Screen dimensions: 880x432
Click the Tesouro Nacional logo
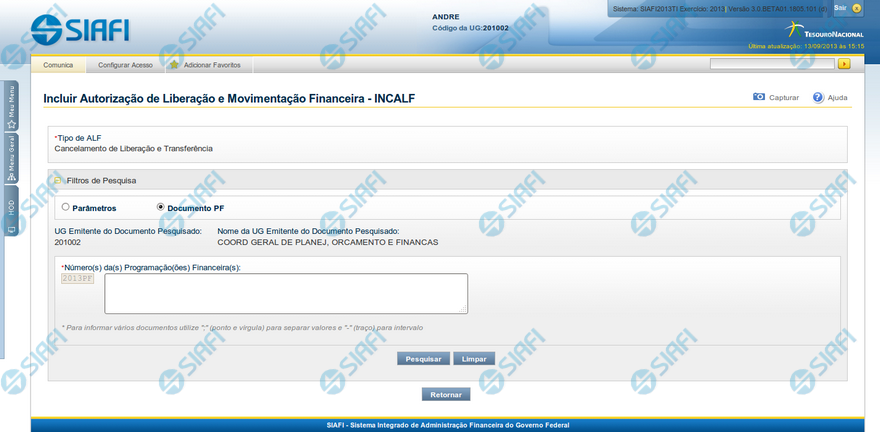[818, 29]
